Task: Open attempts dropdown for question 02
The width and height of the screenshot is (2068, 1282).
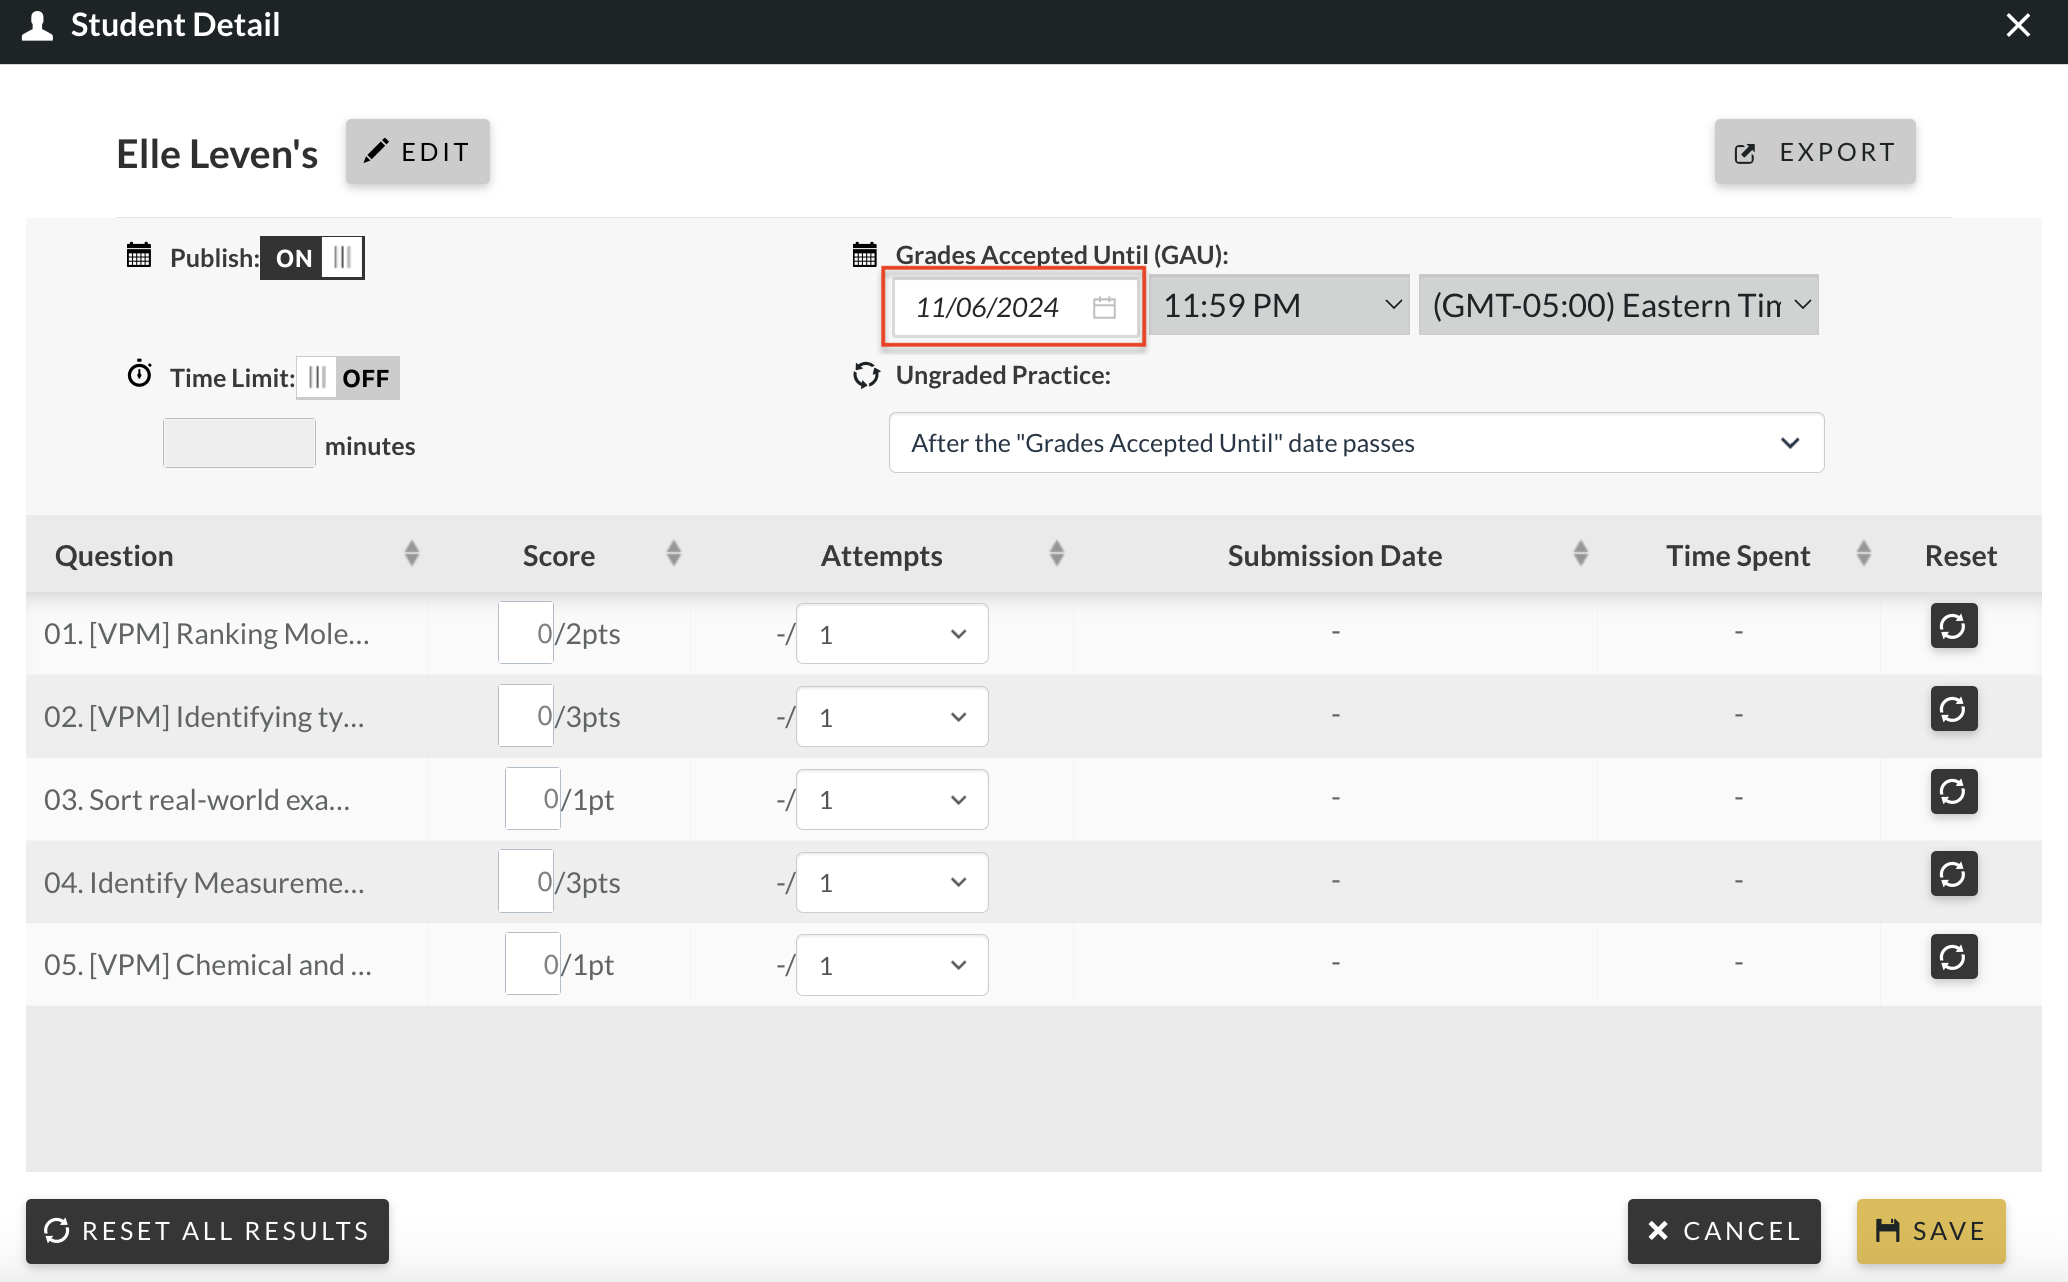Action: point(892,717)
